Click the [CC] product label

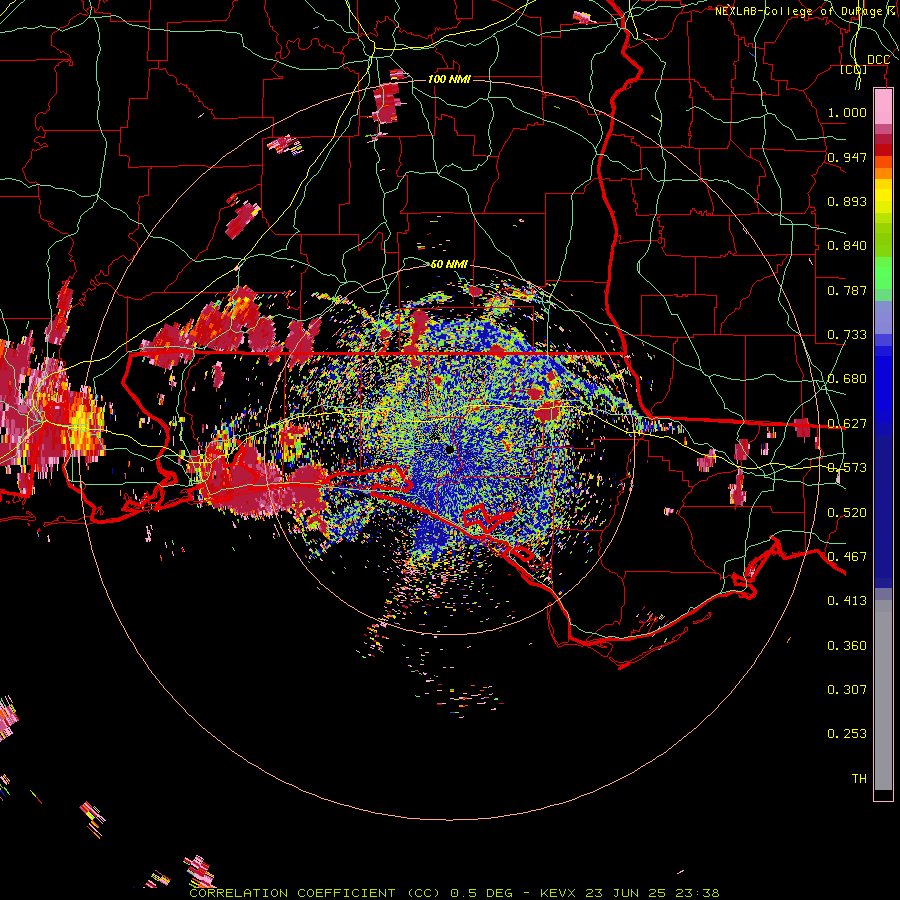[854, 69]
